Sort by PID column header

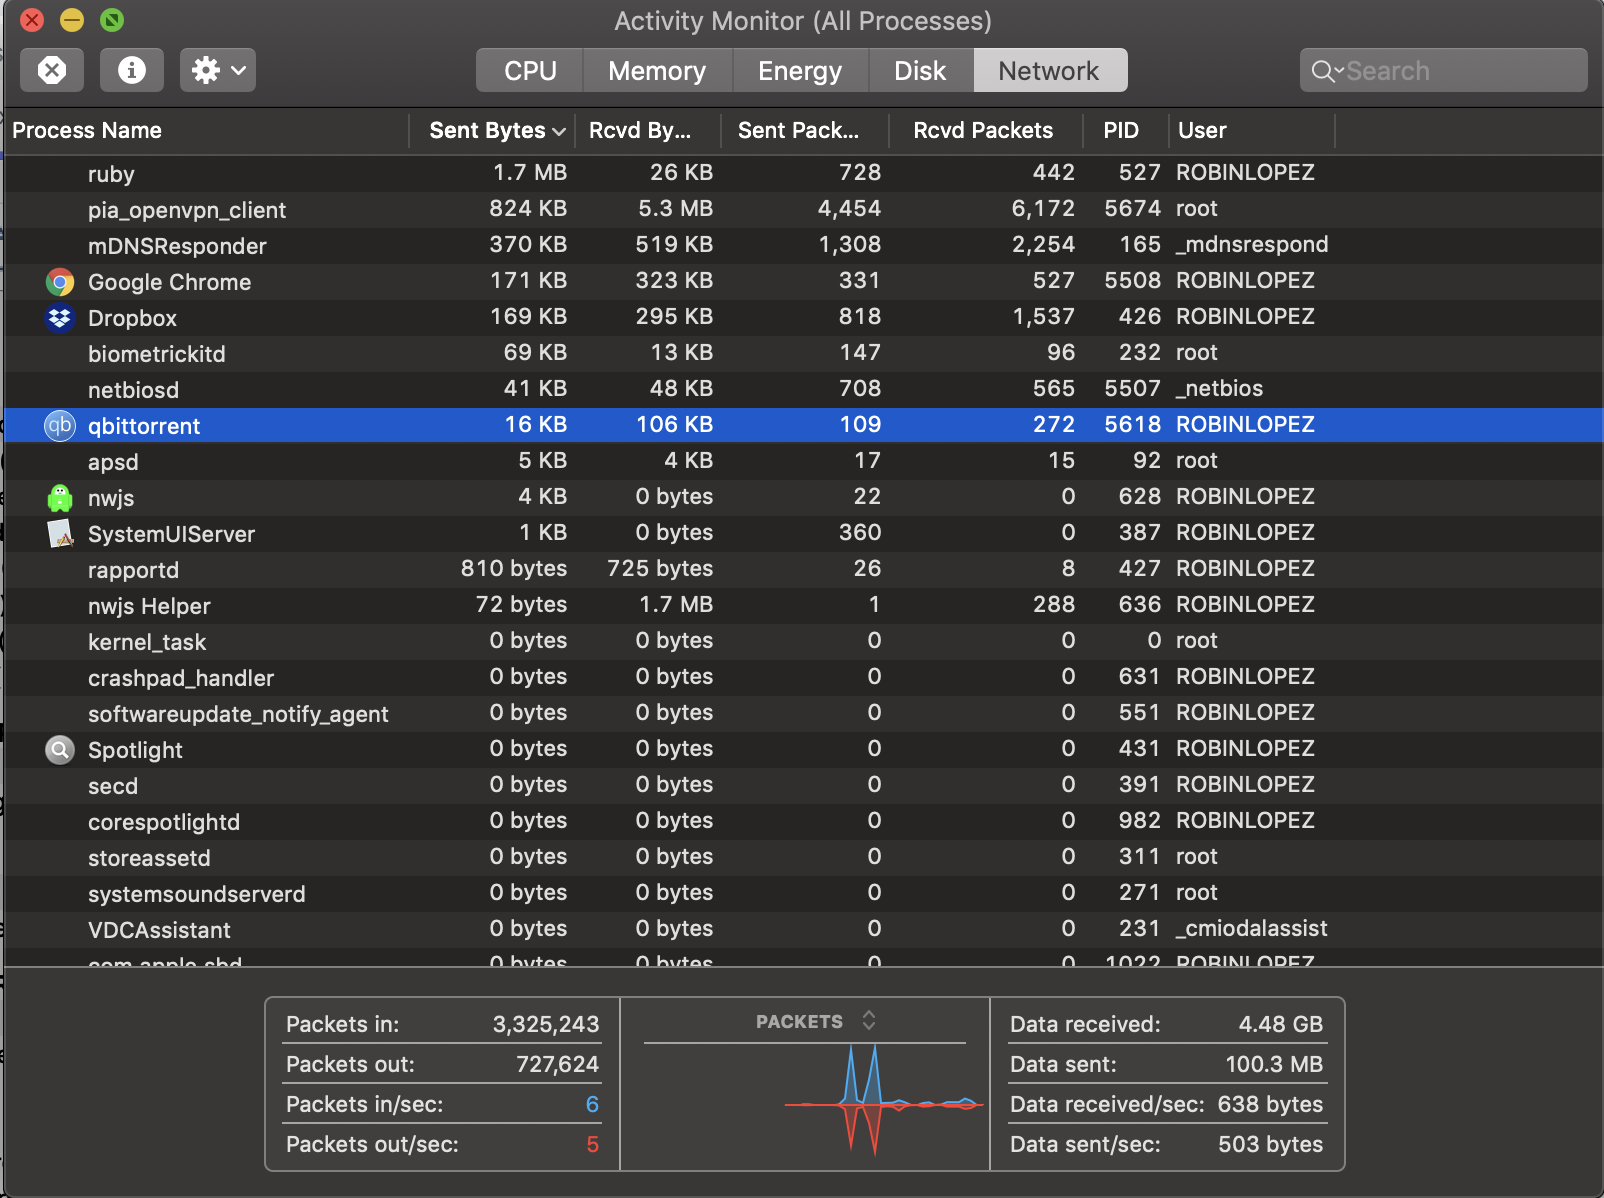(1126, 130)
